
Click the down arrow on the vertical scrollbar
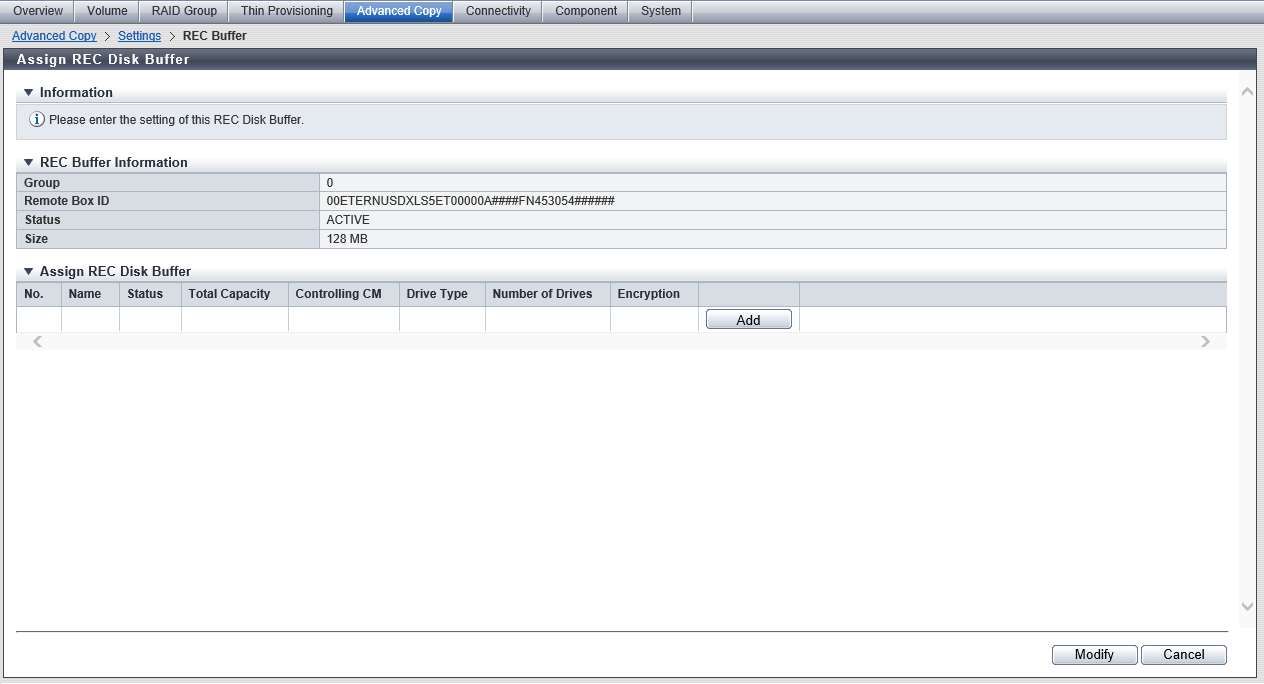pos(1247,606)
